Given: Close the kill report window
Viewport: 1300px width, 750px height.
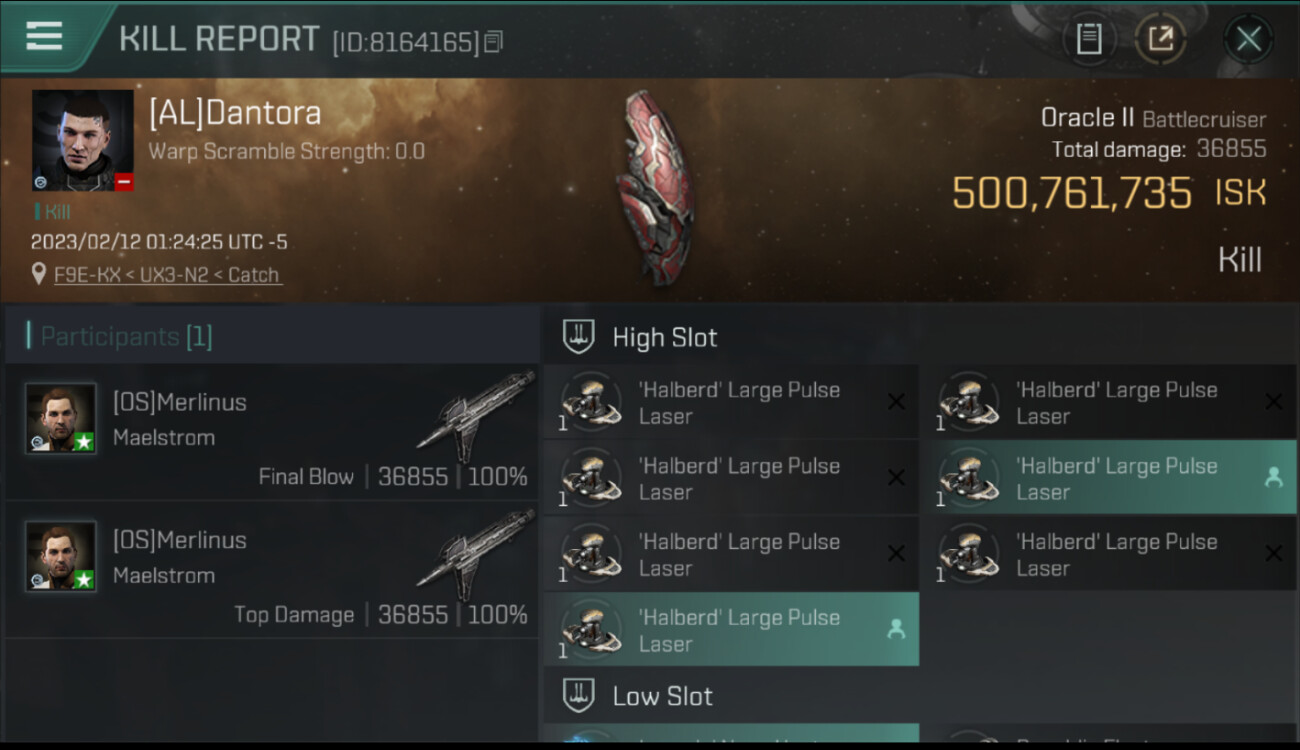Looking at the screenshot, I should pyautogui.click(x=1248, y=39).
